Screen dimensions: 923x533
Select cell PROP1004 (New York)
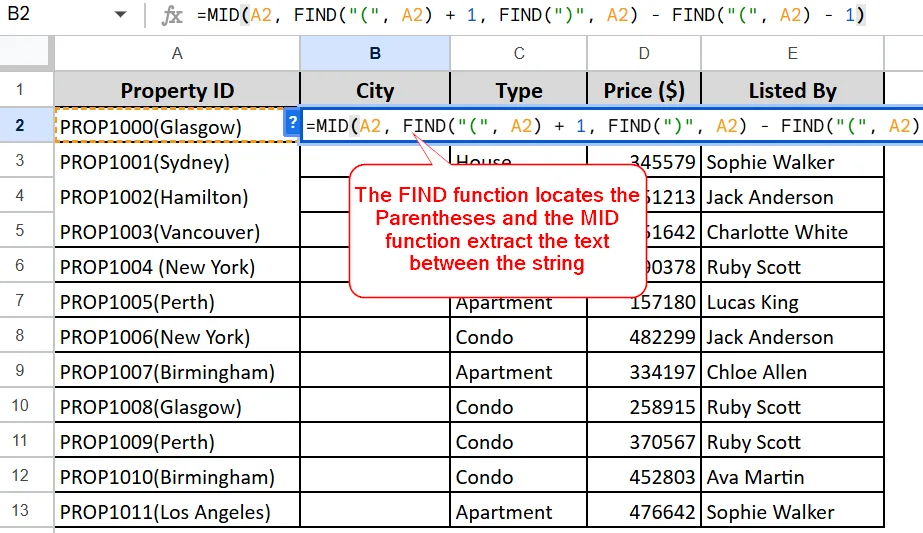177,266
